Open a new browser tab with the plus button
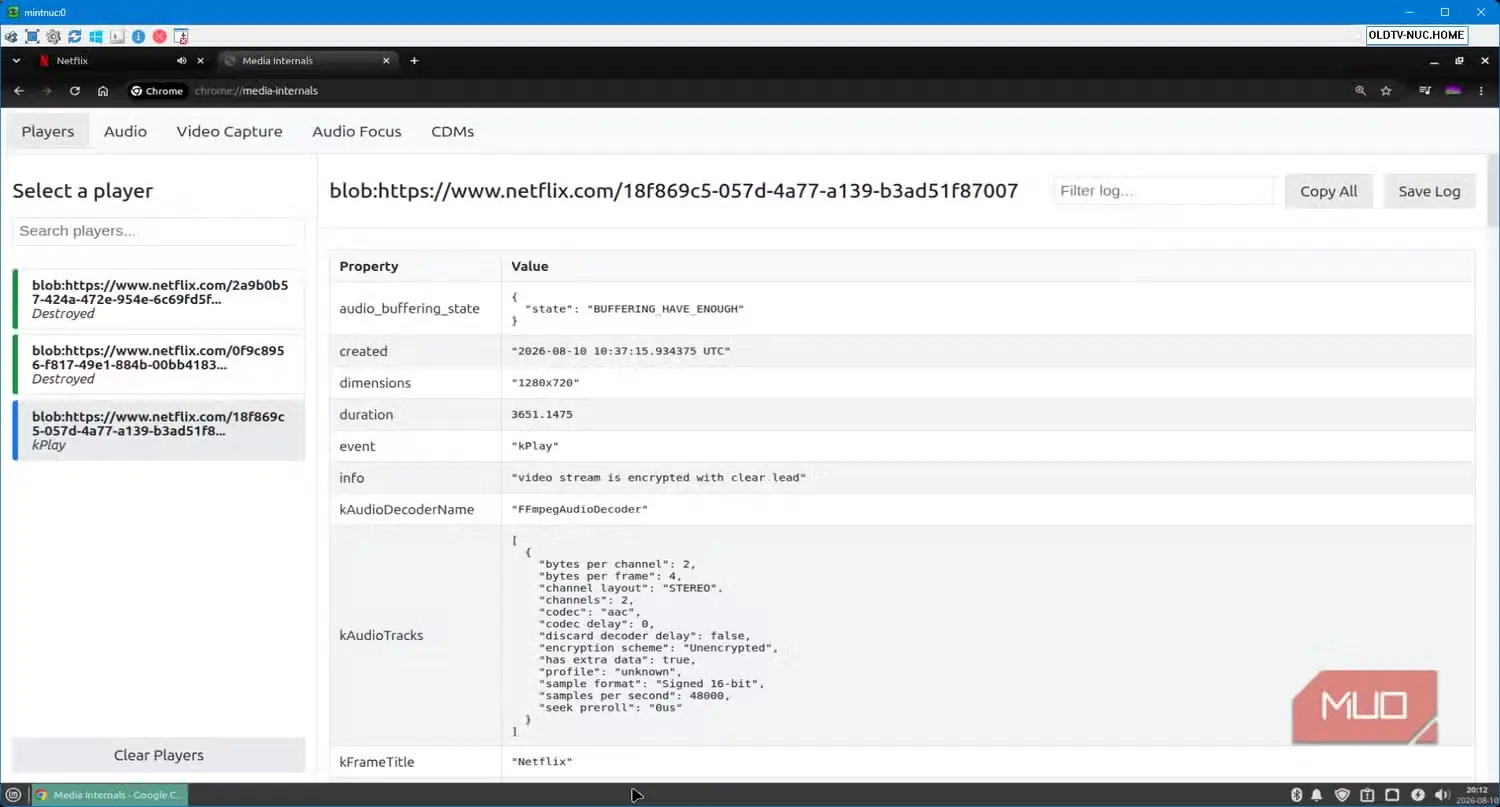The height and width of the screenshot is (807, 1500). tap(414, 61)
